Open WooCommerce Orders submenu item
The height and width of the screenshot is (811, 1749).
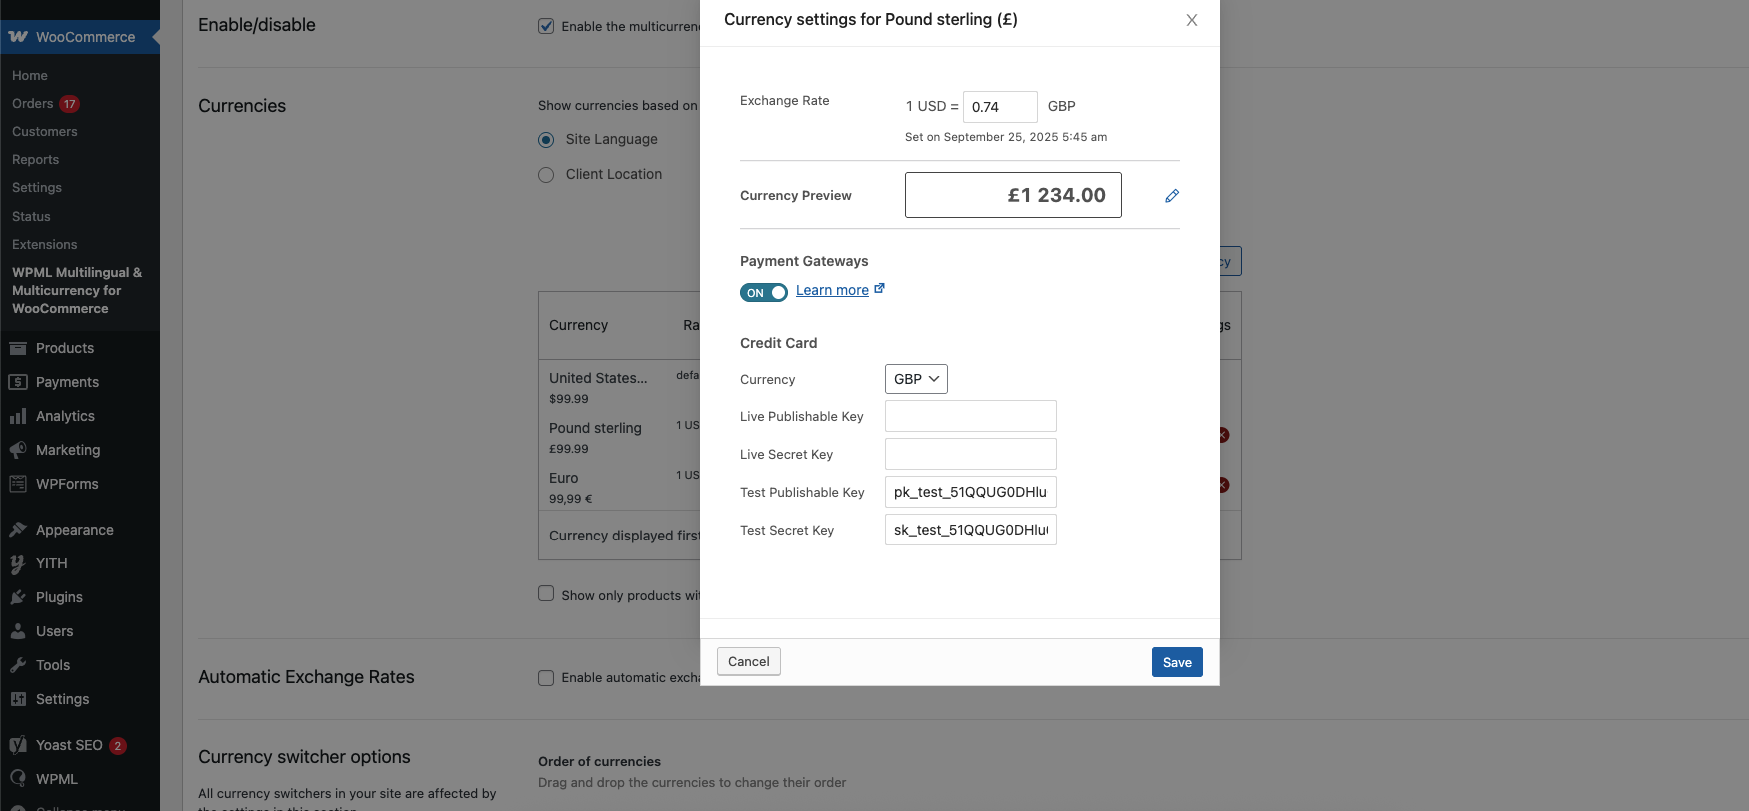(x=32, y=104)
